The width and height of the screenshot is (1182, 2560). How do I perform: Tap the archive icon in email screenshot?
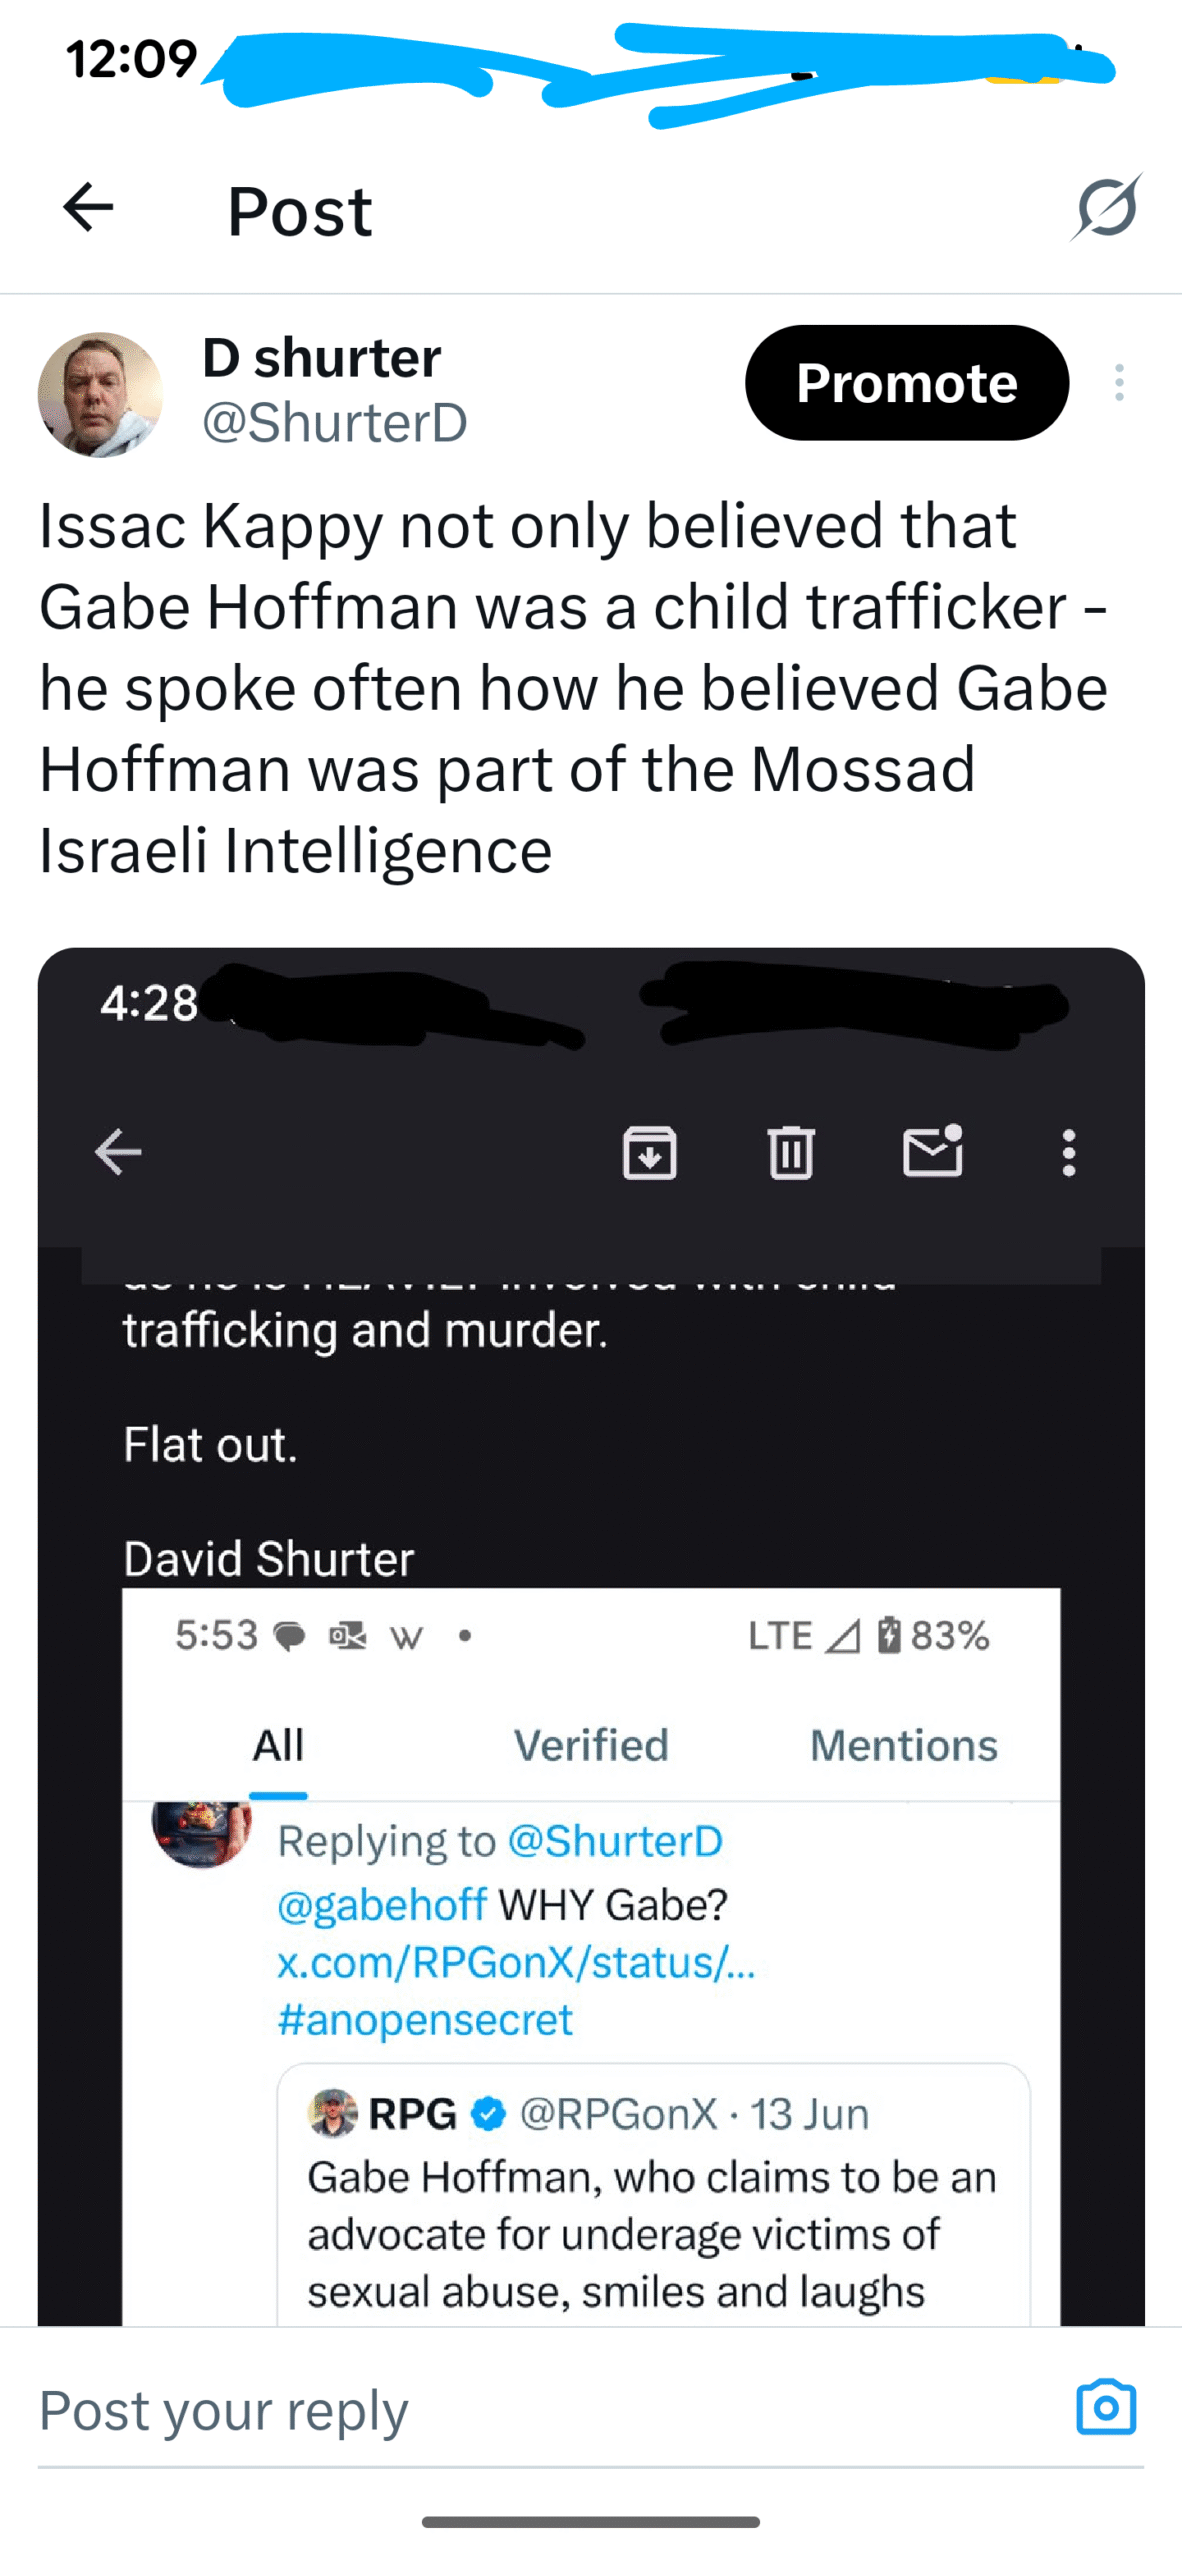[x=650, y=1153]
